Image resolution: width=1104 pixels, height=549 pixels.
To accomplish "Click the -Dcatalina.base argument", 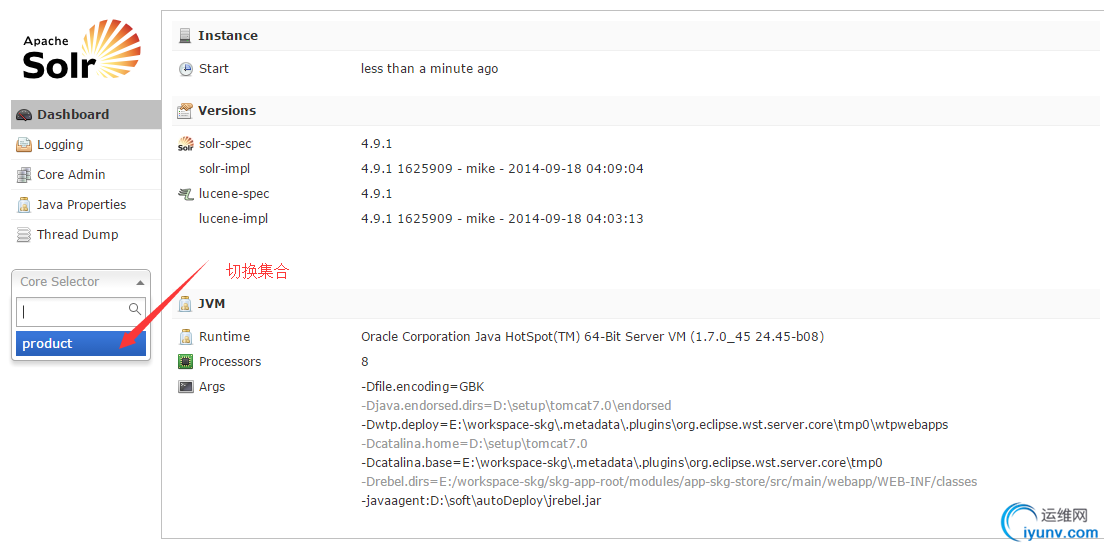I will click(622, 463).
